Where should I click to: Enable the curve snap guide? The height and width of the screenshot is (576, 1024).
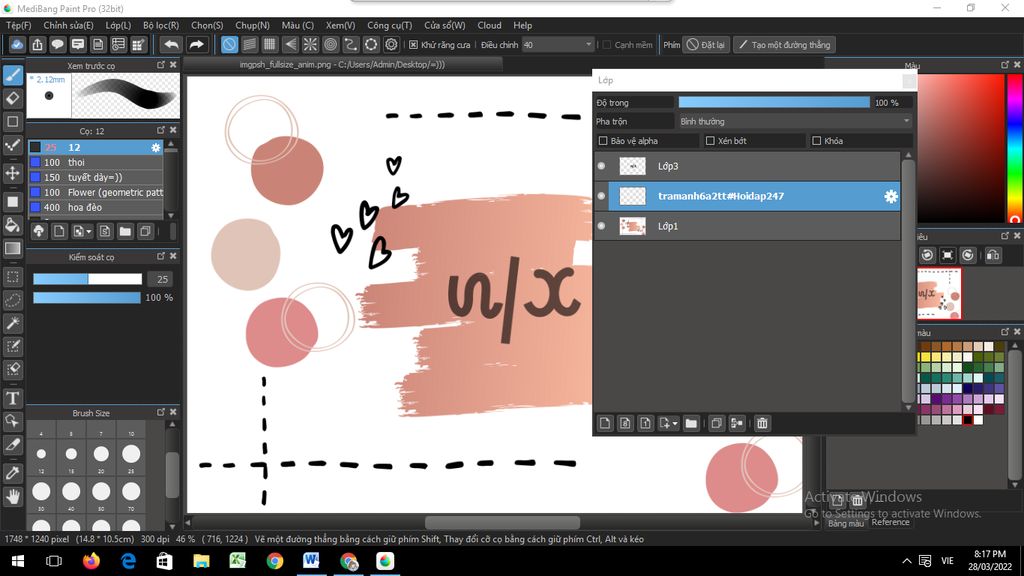click(351, 44)
